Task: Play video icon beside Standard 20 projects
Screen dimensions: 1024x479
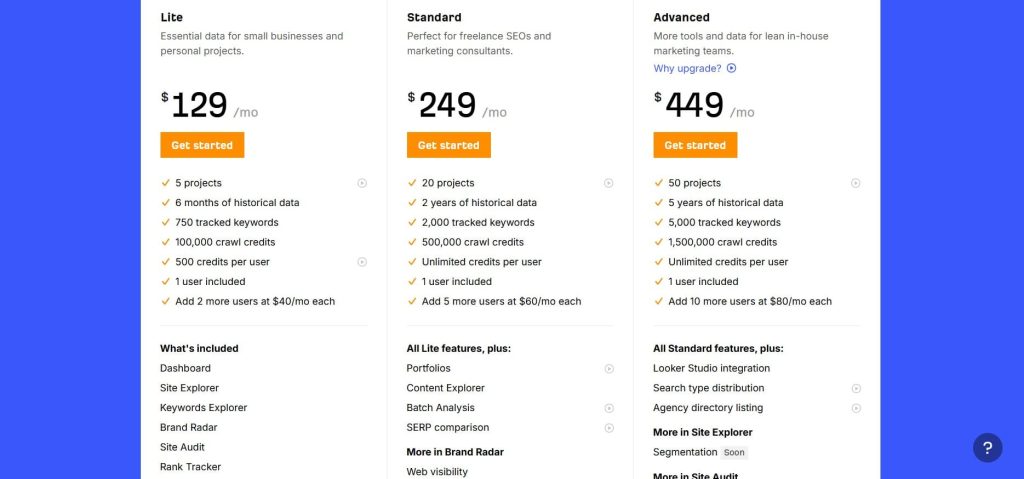Action: (609, 183)
